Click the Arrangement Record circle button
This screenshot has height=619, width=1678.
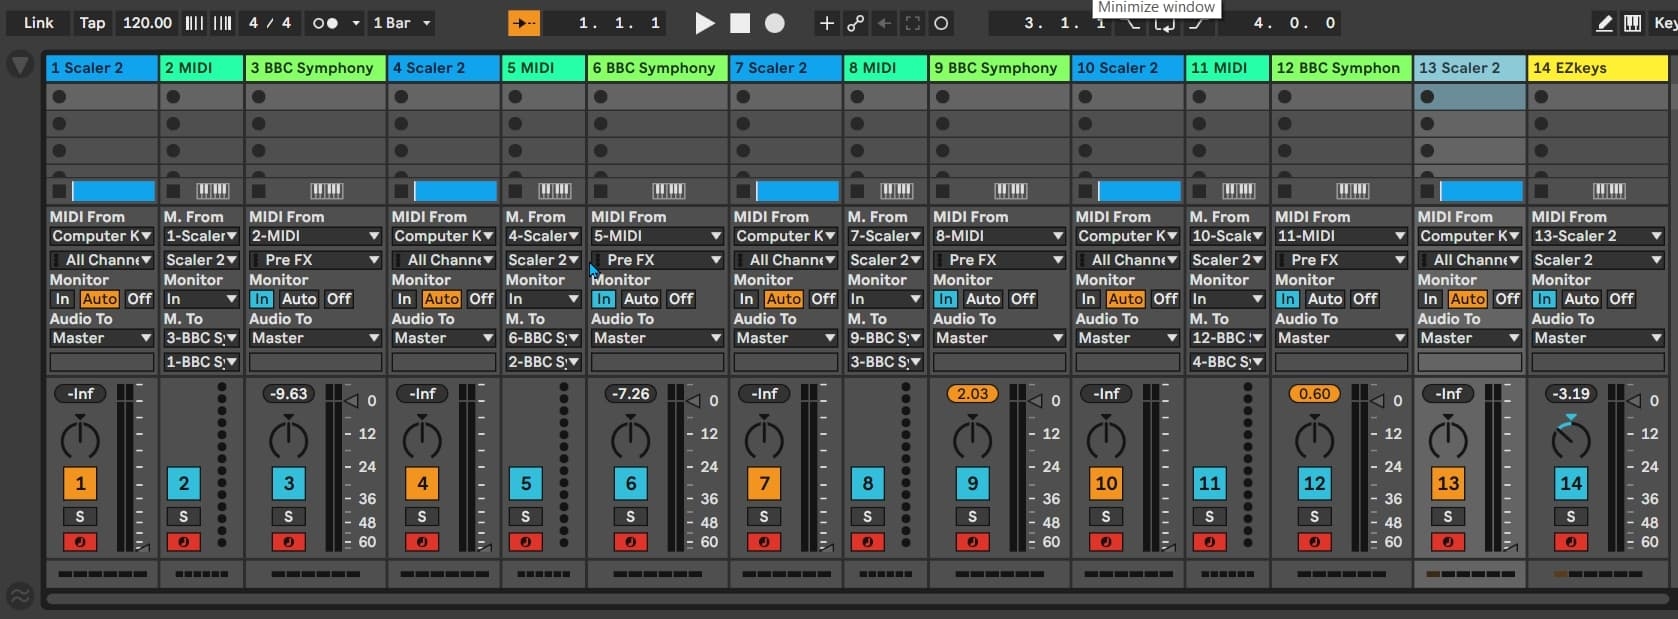775,23
